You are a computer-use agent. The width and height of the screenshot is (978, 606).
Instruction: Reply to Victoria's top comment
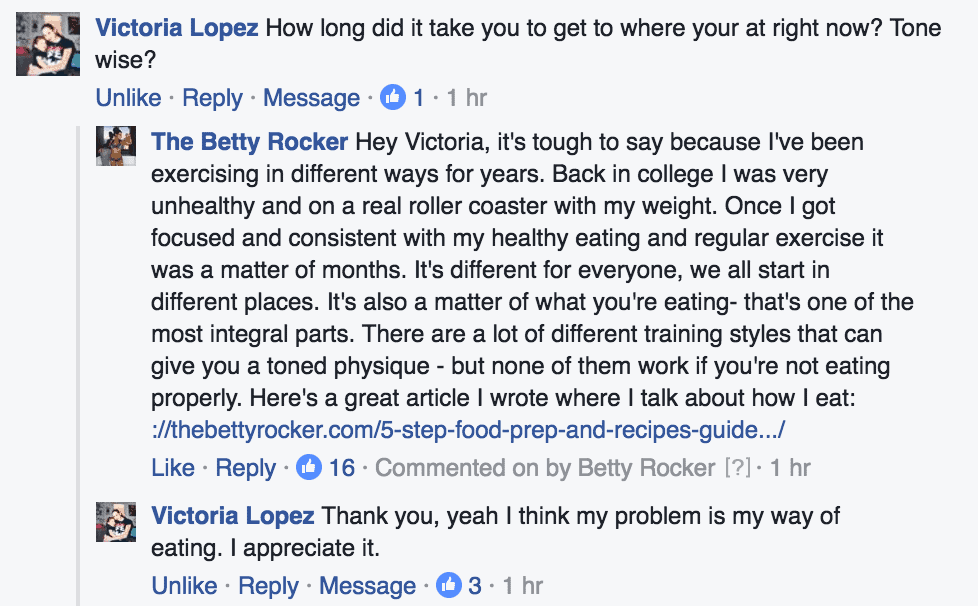click(212, 98)
